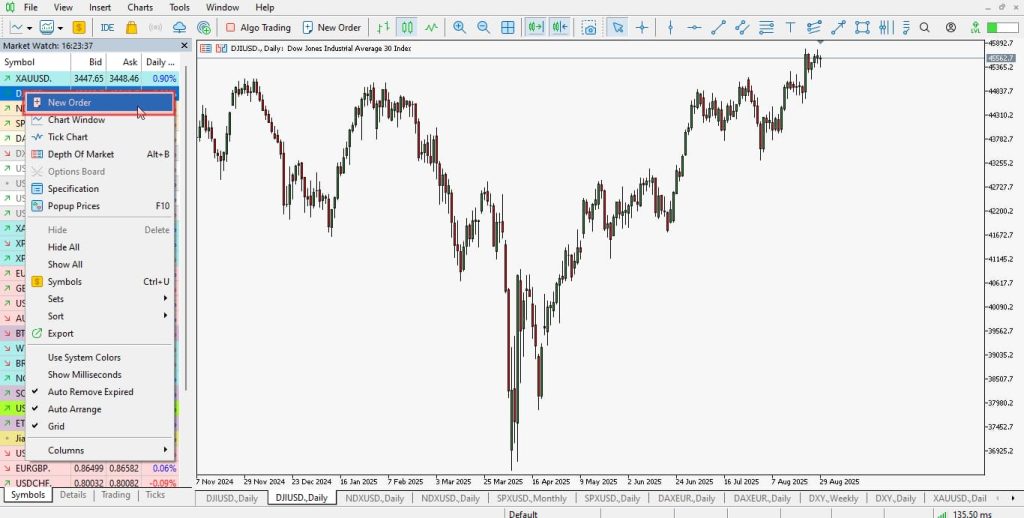1024x518 pixels.
Task: Choose New Order from context menu
Action: [100, 103]
